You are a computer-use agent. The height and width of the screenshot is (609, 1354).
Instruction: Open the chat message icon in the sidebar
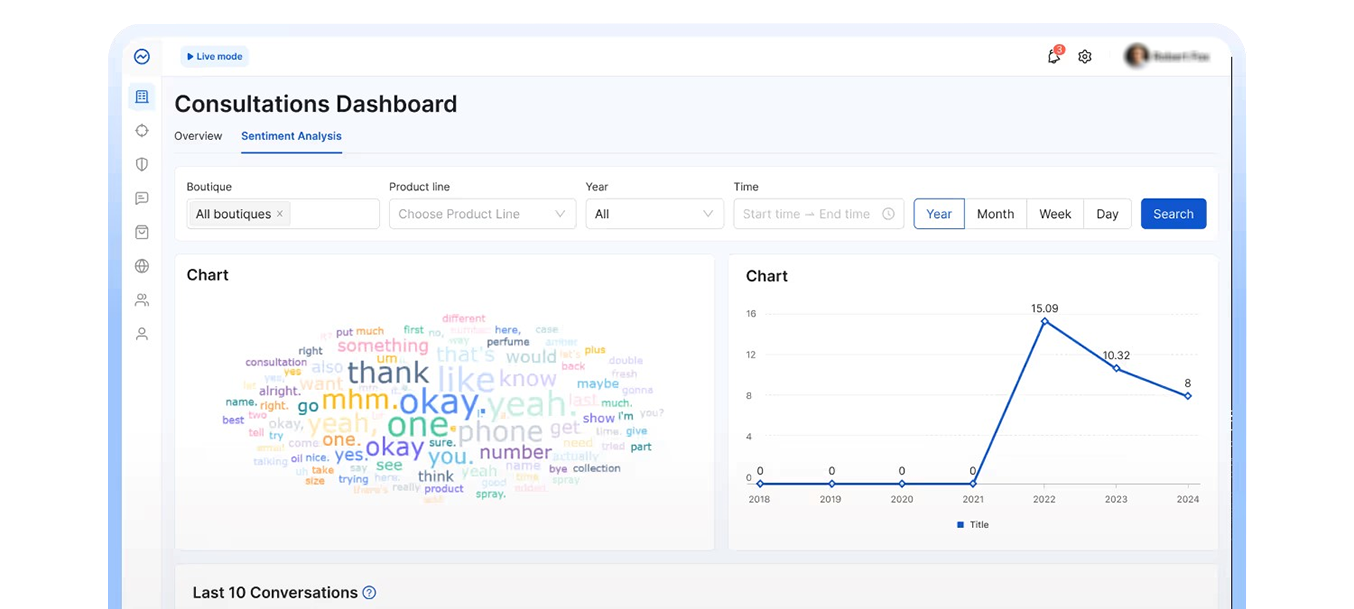click(142, 198)
